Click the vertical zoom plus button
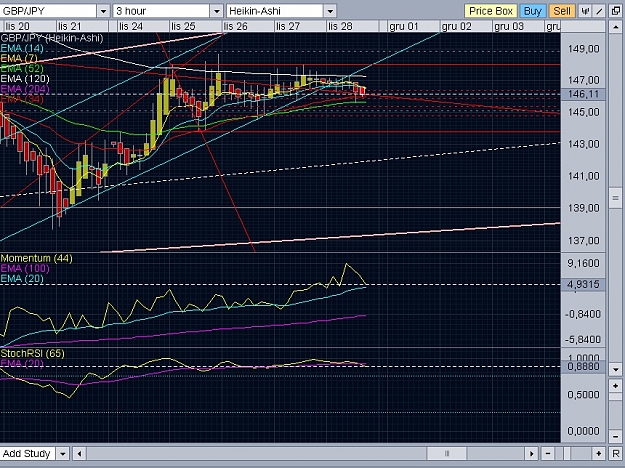This screenshot has width=625, height=468. point(615,385)
